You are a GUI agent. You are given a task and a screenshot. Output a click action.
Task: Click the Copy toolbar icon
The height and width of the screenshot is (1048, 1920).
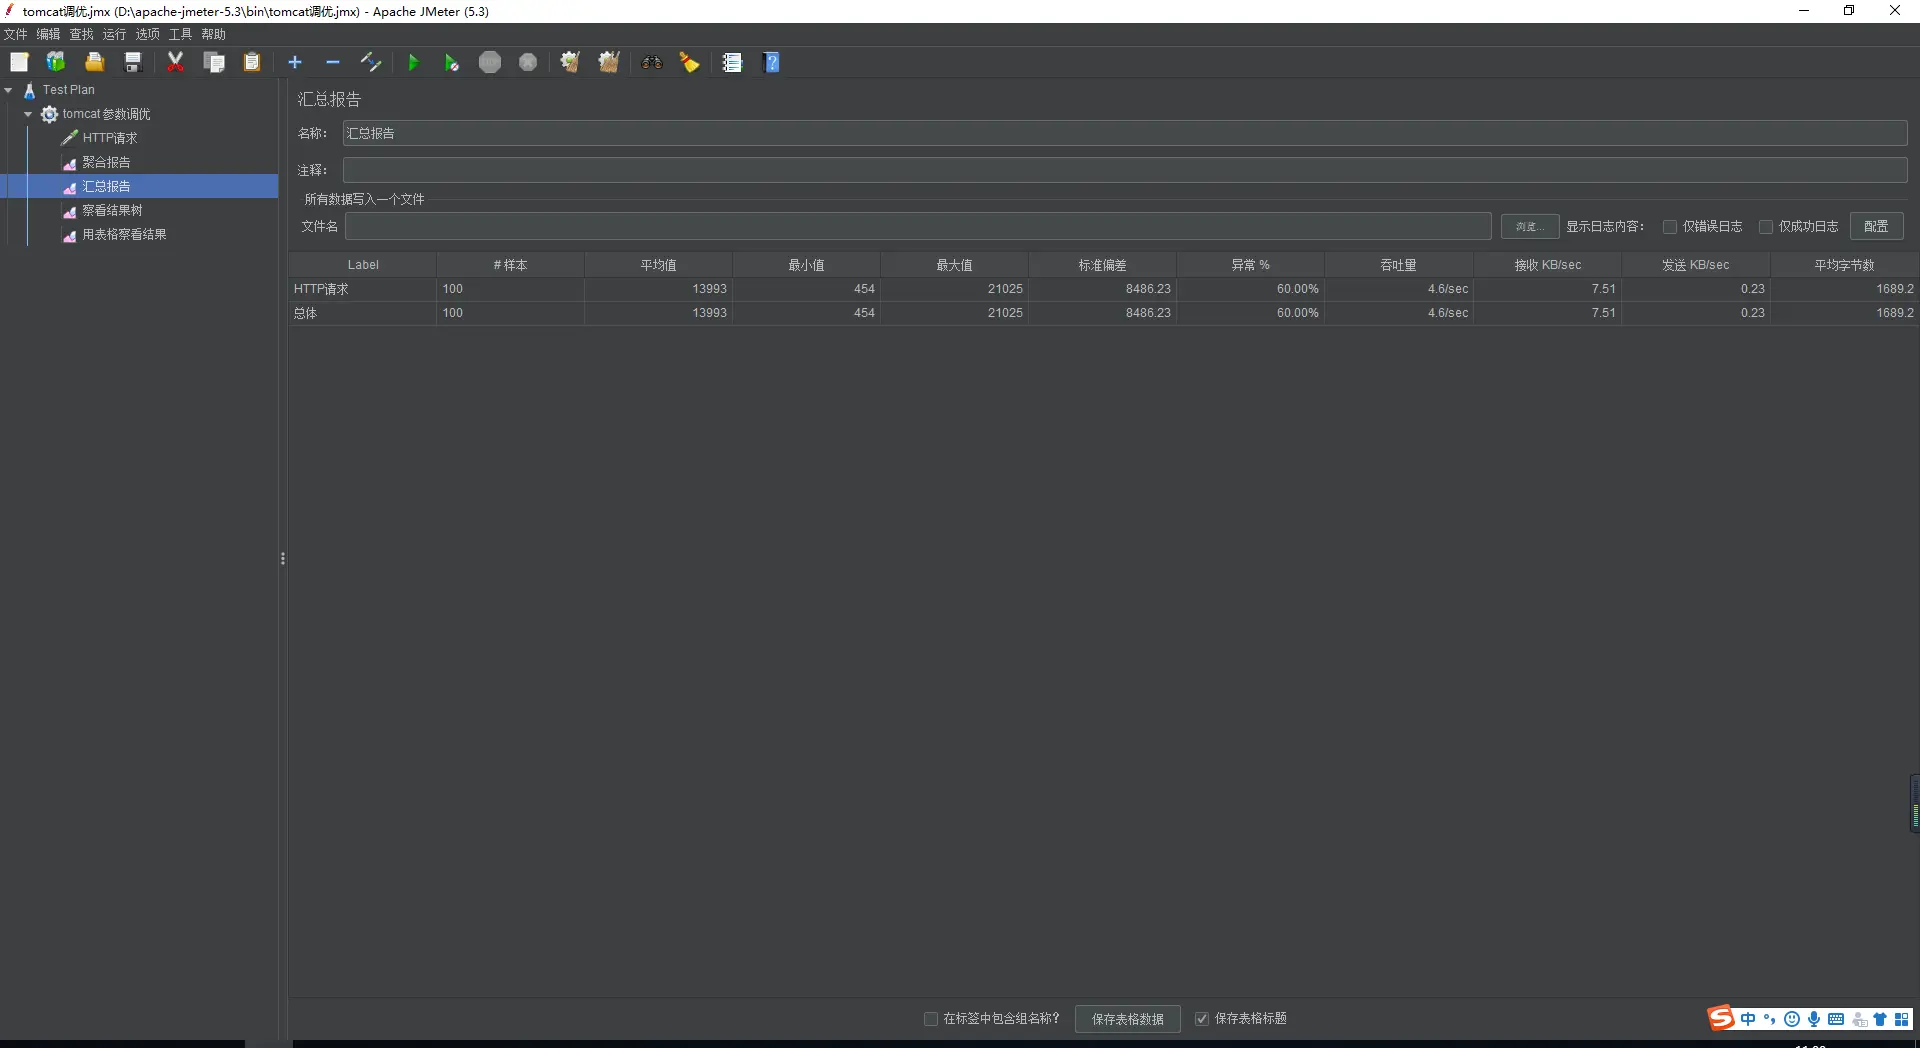click(x=214, y=62)
